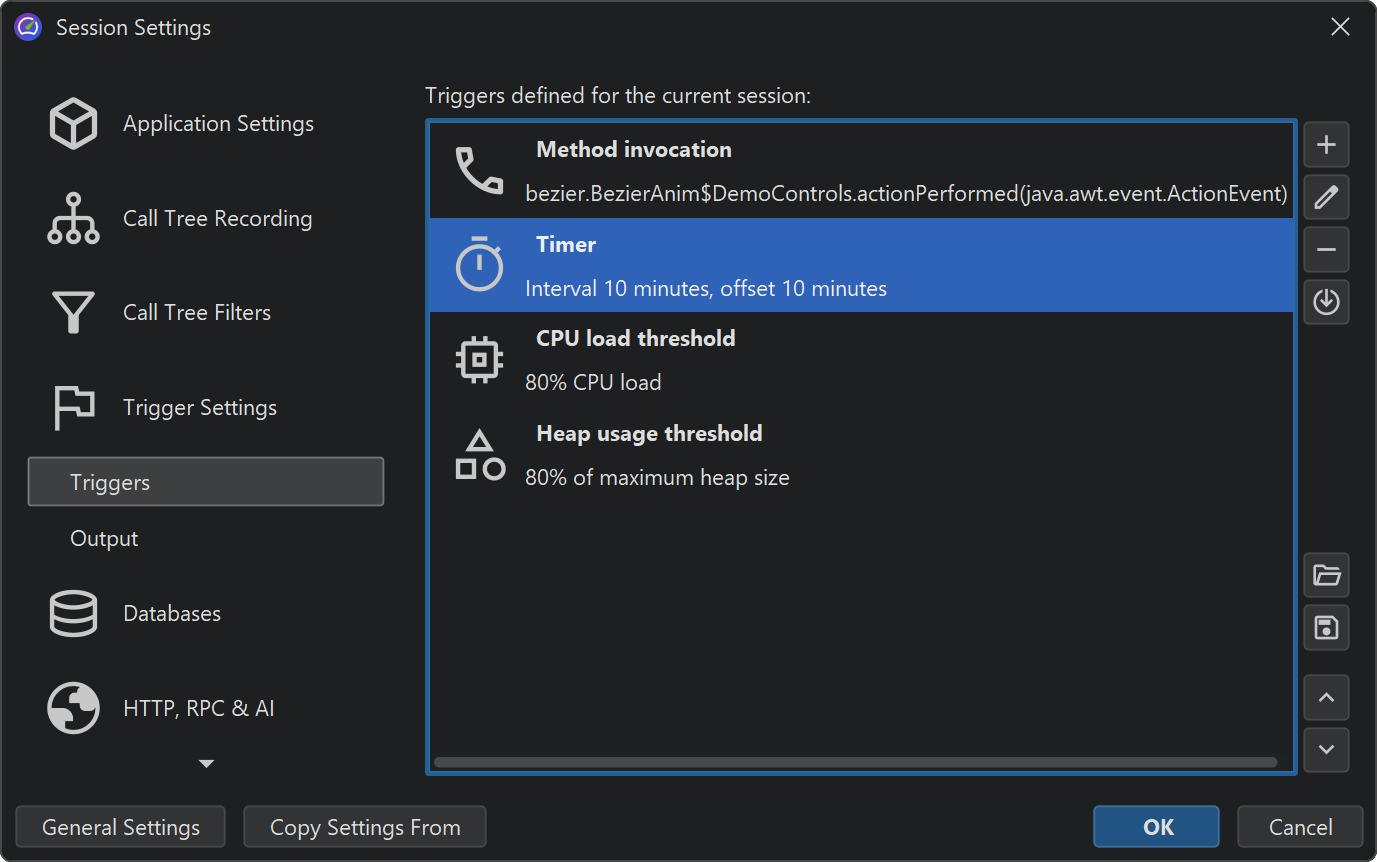Open the Output sub-item

pos(104,539)
